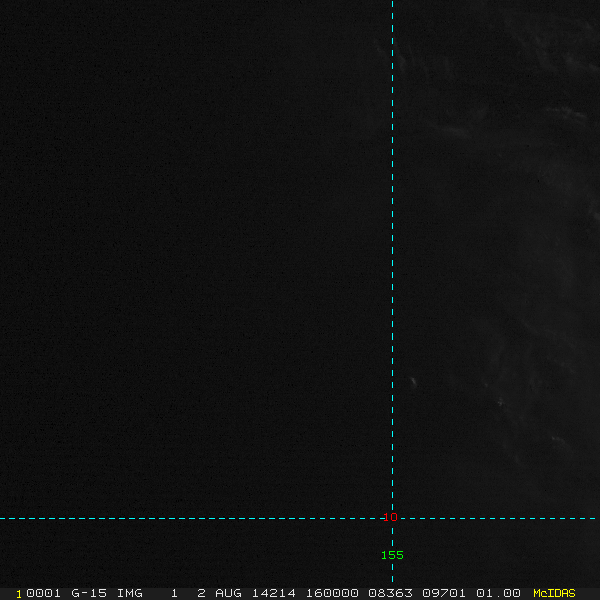
Task: Click the "0001" frame number text
Action: pyautogui.click(x=43, y=593)
